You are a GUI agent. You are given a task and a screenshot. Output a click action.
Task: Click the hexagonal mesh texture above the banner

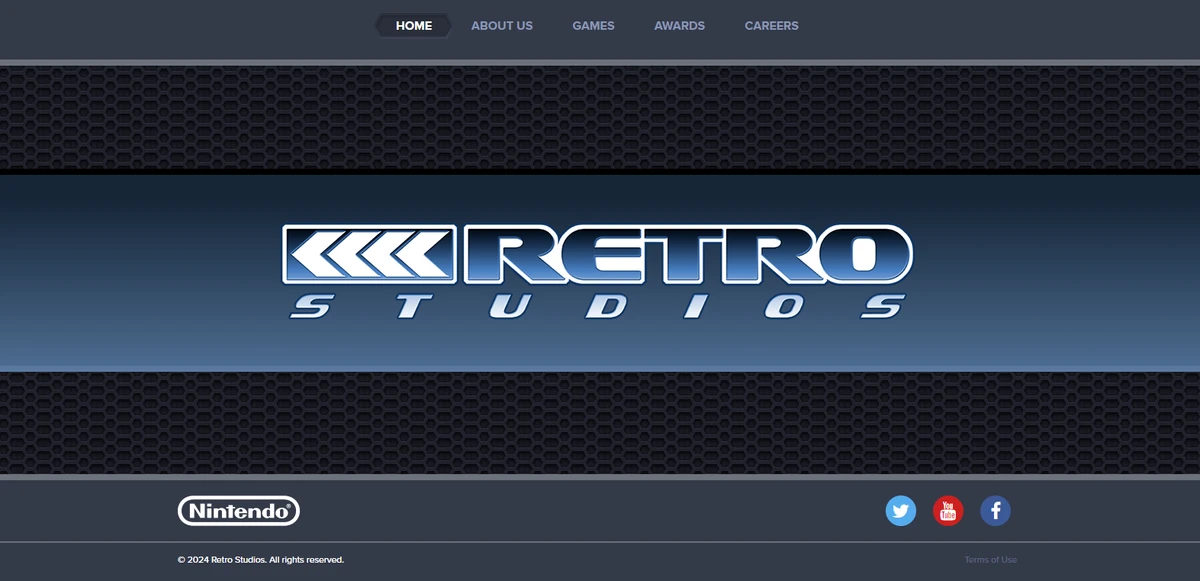tap(600, 117)
